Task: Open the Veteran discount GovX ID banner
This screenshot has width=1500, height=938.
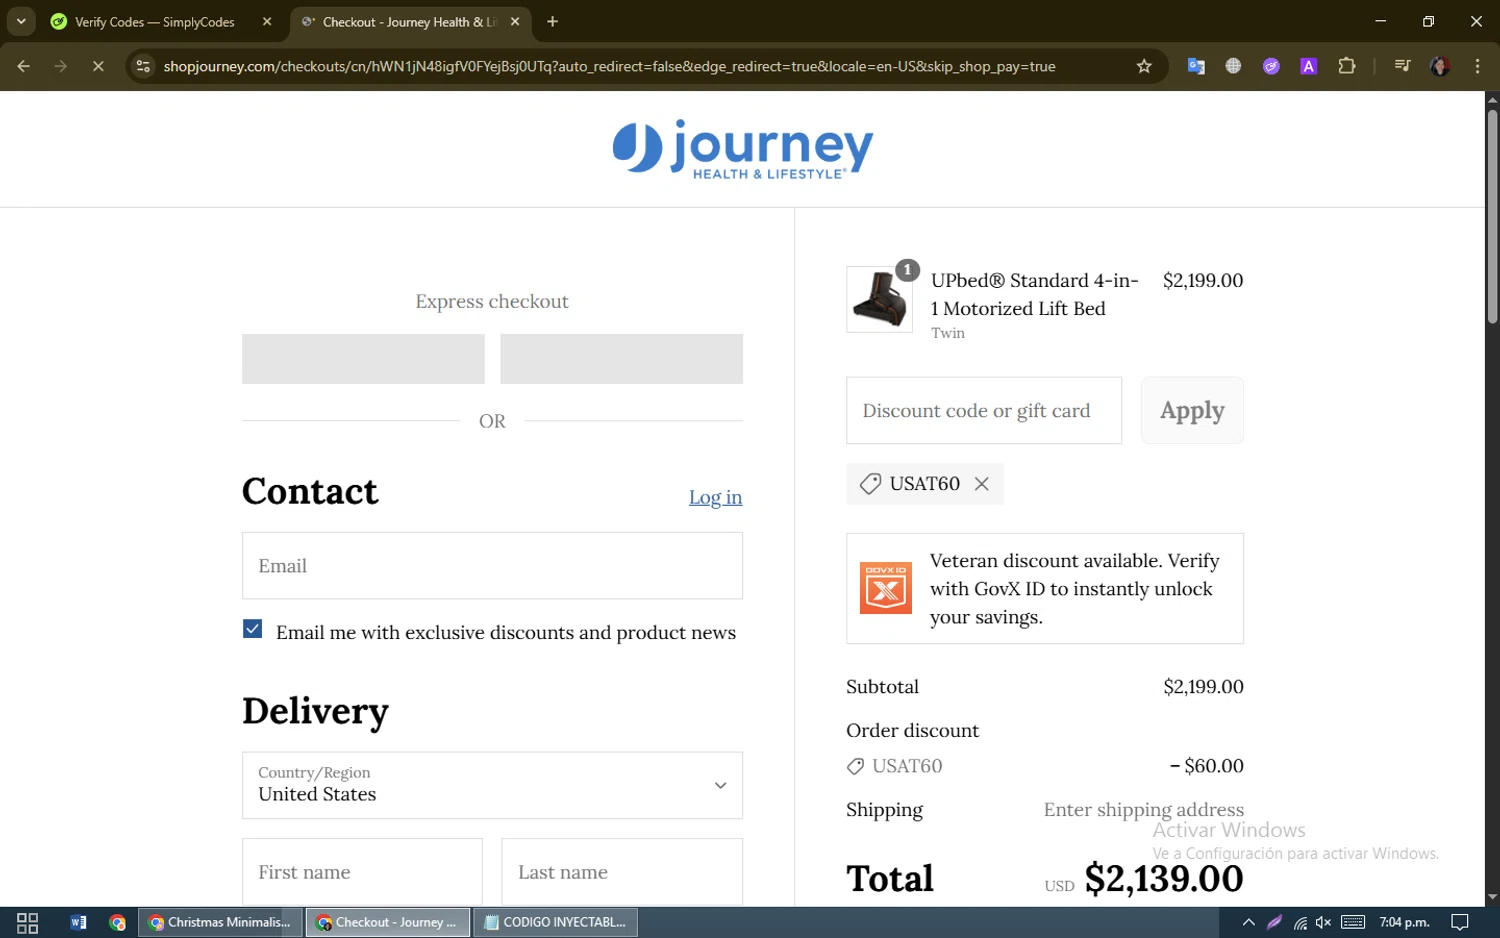Action: tap(1045, 589)
